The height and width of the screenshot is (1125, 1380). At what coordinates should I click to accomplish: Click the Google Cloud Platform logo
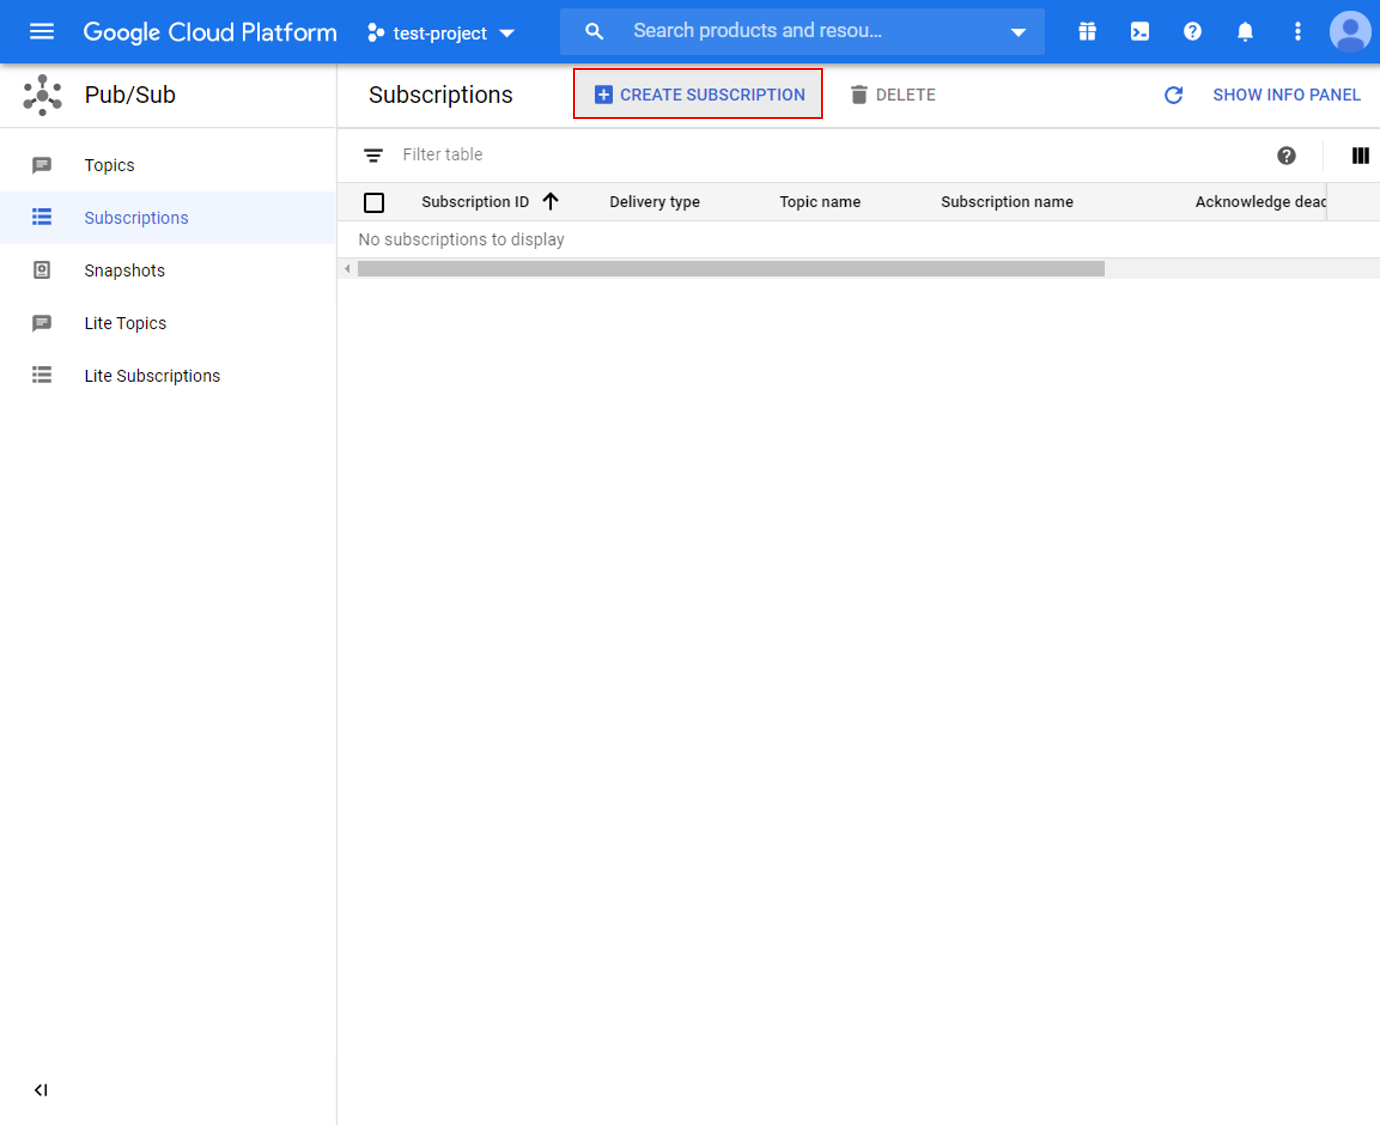(x=210, y=32)
